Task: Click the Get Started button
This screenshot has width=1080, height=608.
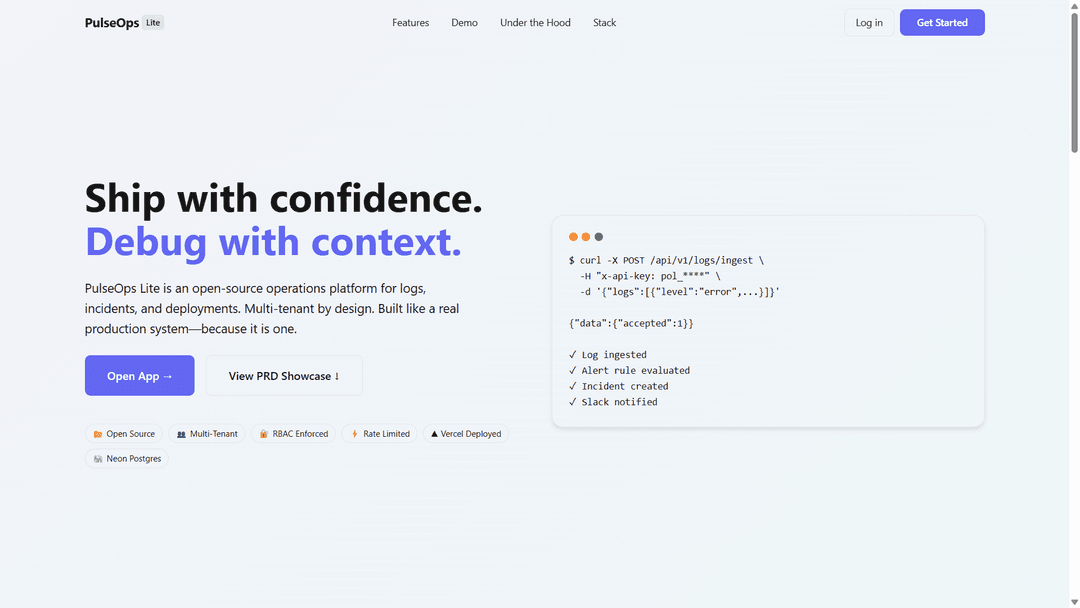Action: click(942, 23)
